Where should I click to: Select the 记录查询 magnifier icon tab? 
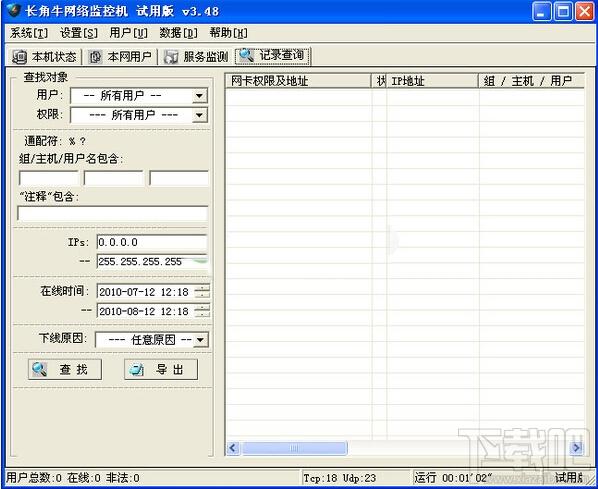(x=246, y=56)
